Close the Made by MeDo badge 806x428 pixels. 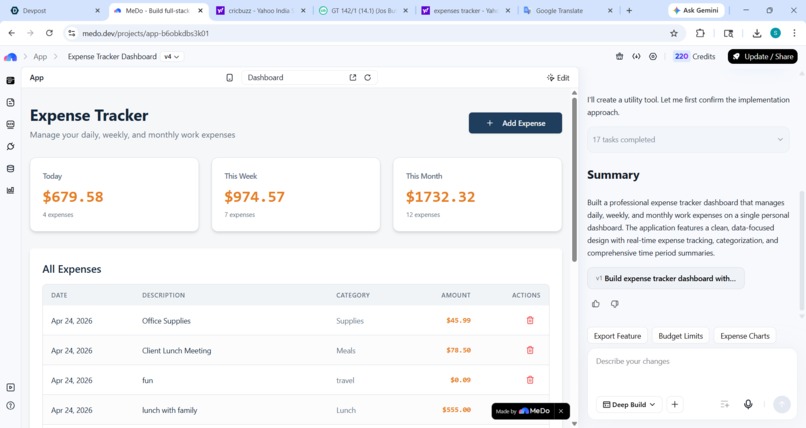click(561, 411)
